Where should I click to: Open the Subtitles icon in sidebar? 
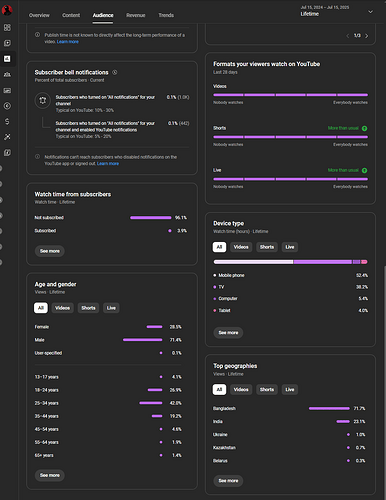tap(7, 90)
